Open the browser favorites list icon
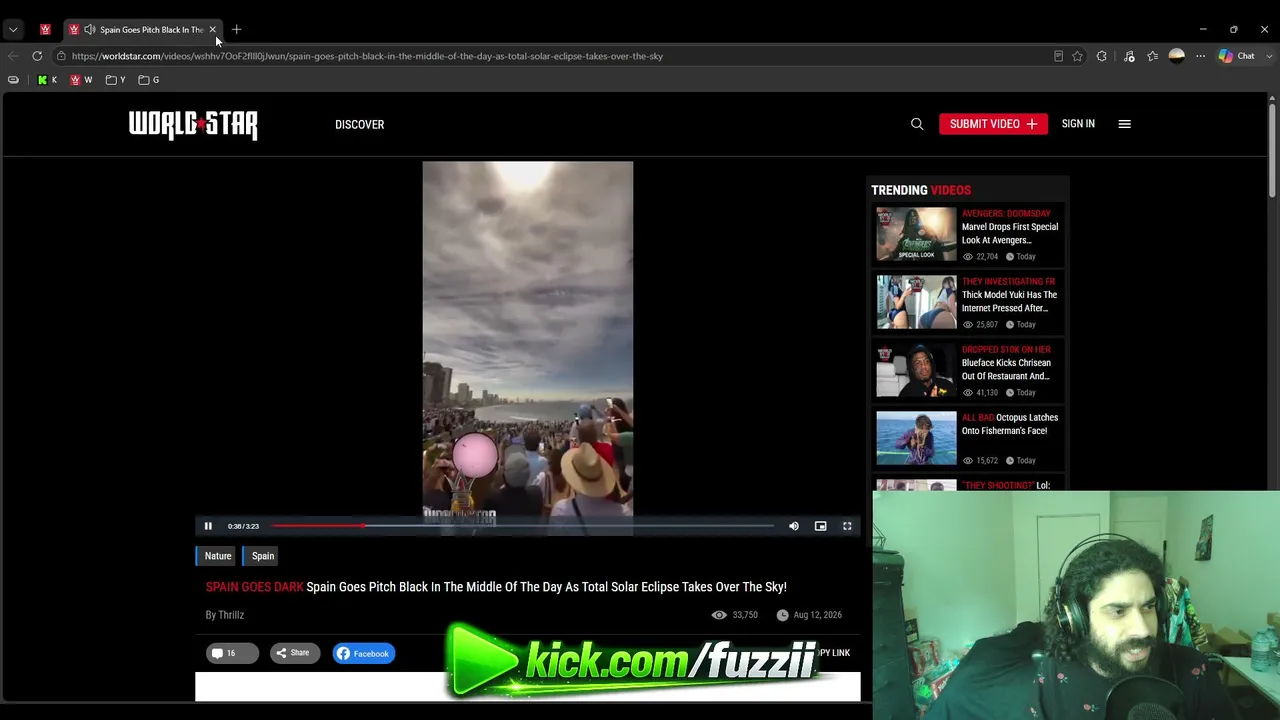 pos(1153,56)
